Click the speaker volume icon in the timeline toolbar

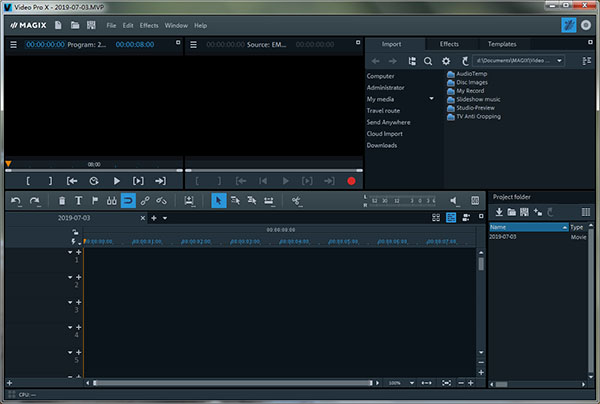pyautogui.click(x=453, y=200)
